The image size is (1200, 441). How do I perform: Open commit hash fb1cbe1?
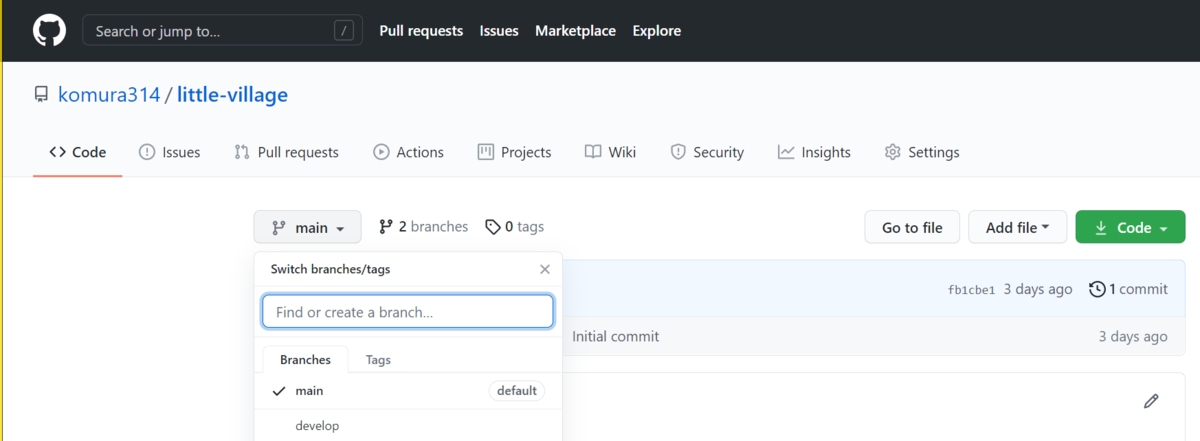971,290
